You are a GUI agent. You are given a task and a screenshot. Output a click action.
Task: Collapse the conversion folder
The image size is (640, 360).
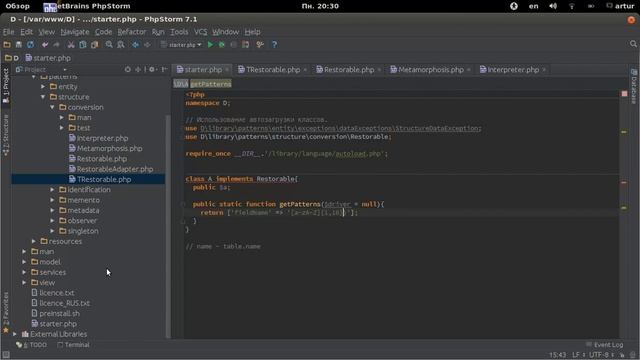coord(52,107)
